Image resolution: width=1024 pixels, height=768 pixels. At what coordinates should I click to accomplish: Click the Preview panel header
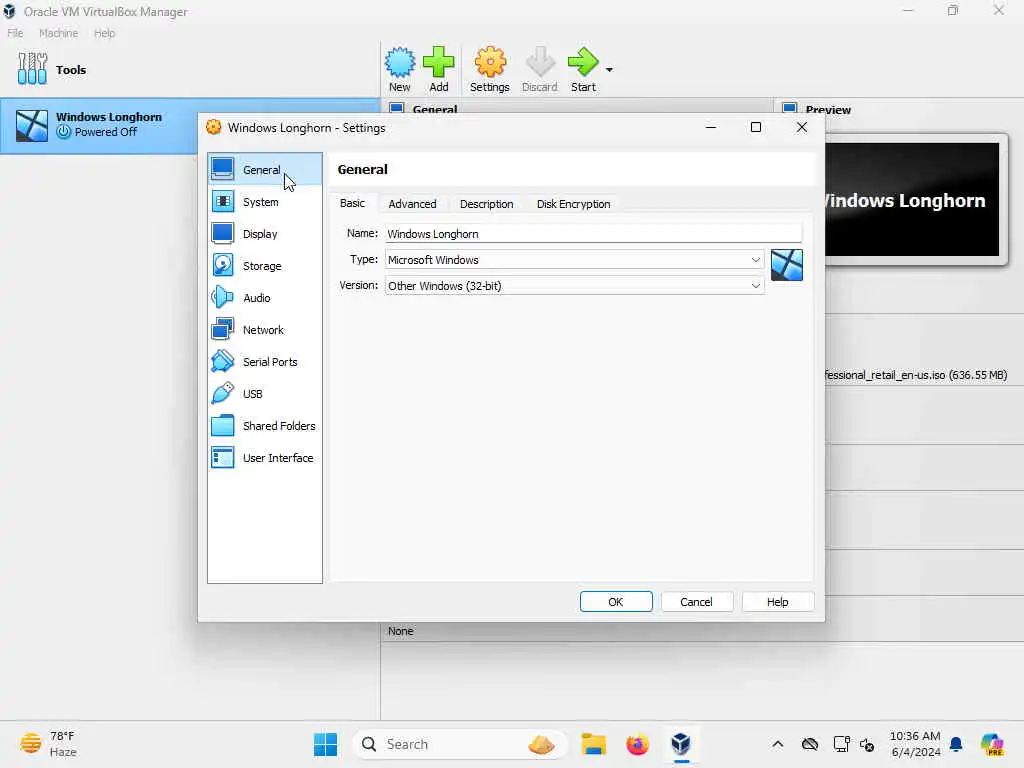(x=827, y=109)
